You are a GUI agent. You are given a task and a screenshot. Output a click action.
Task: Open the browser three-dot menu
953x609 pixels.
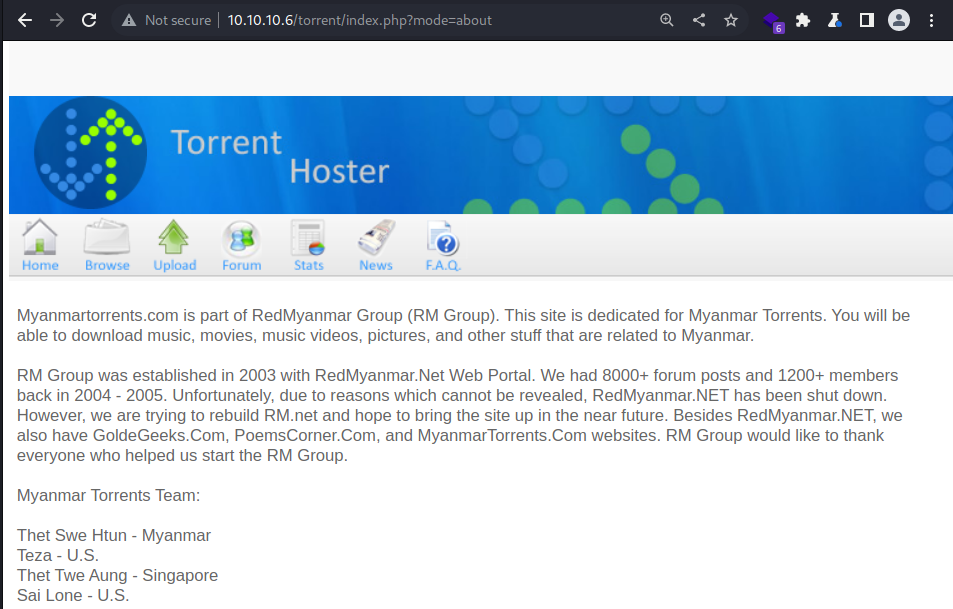[x=931, y=20]
